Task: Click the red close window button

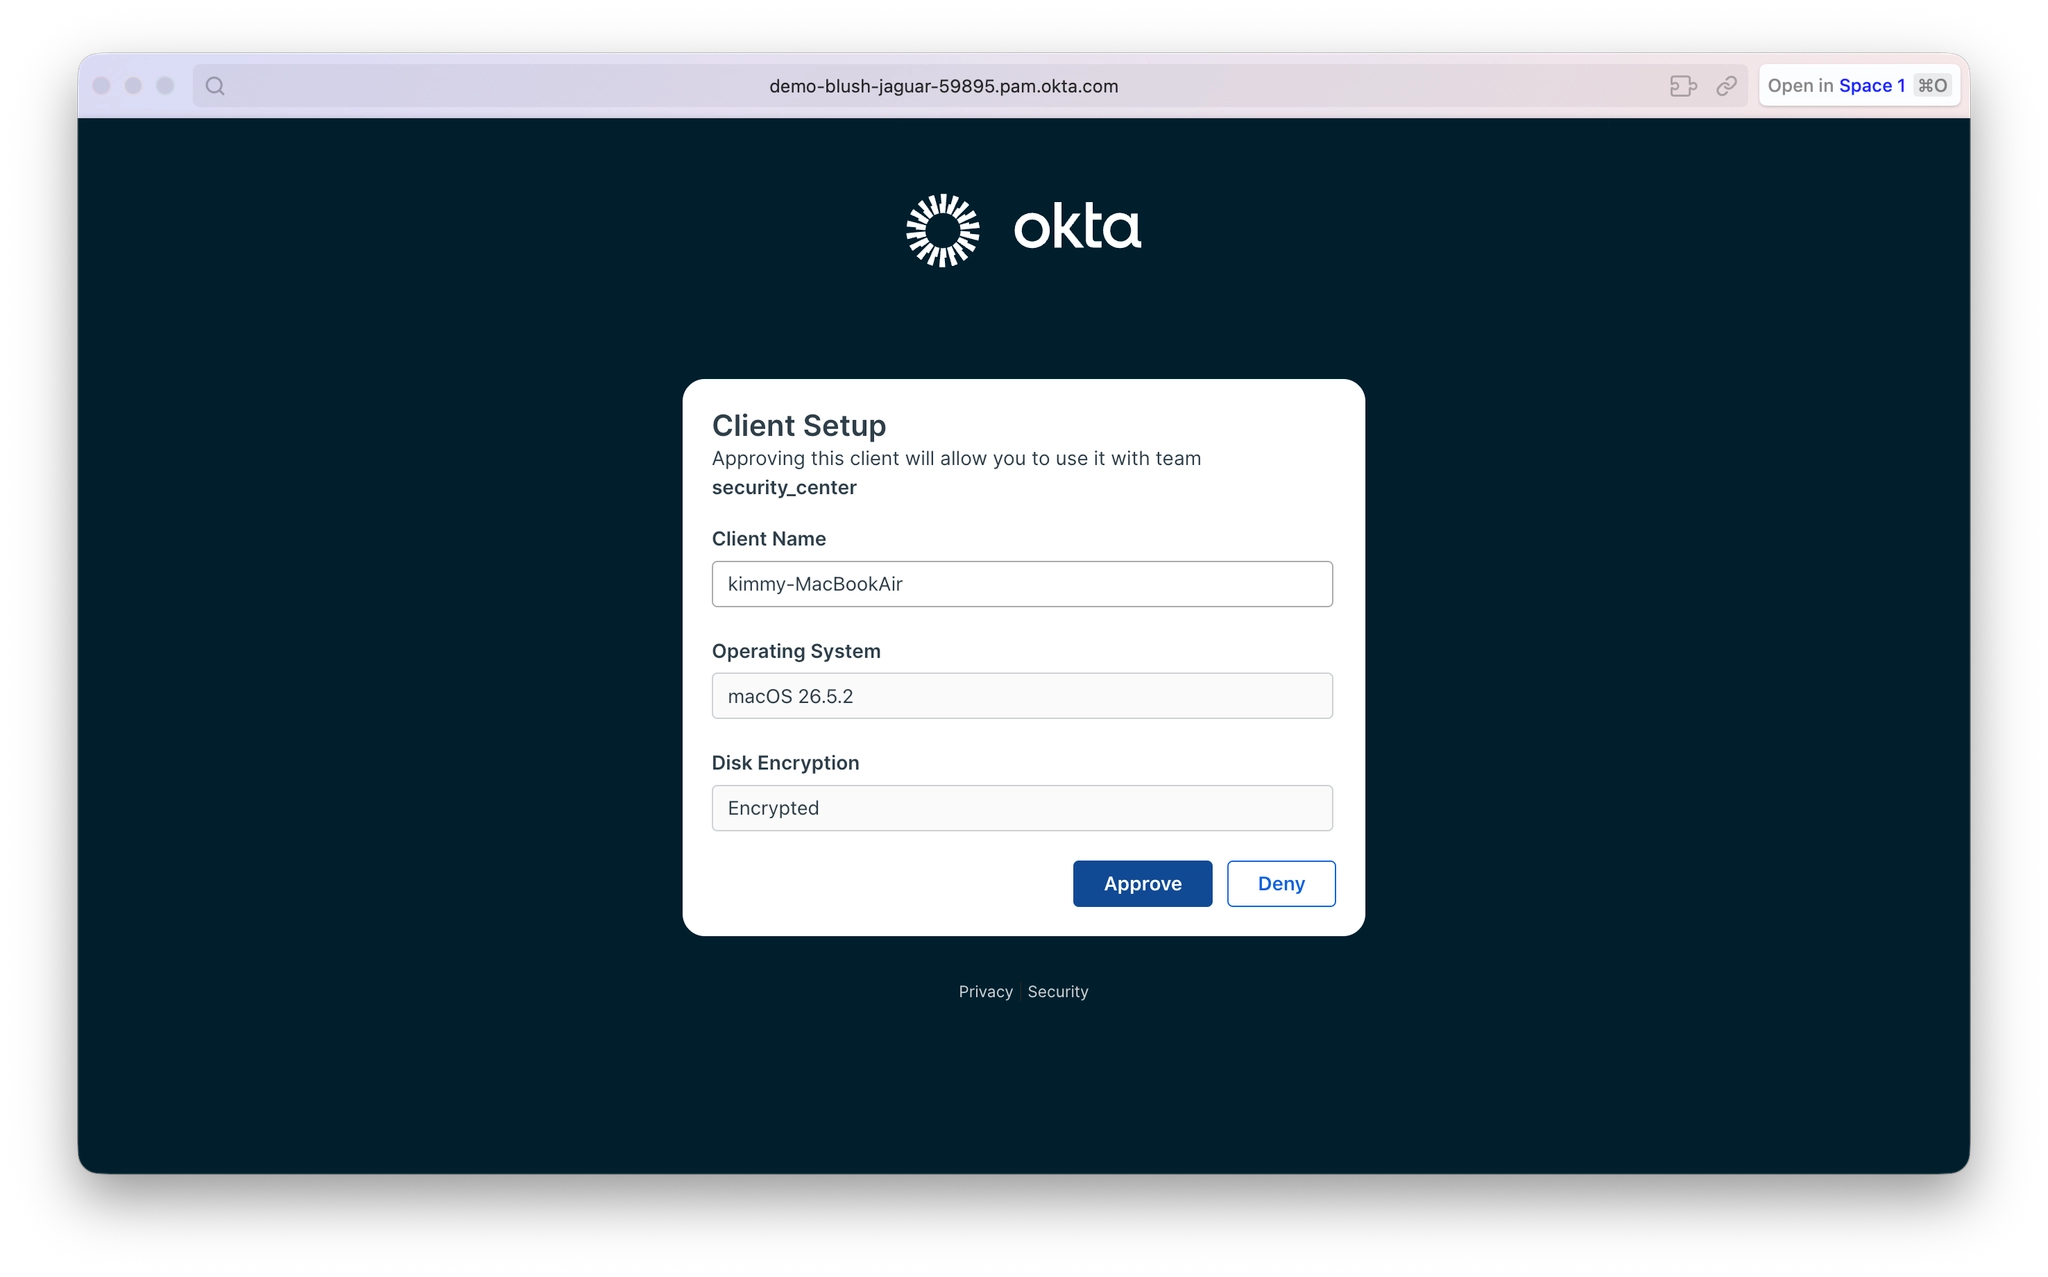Action: coord(101,86)
